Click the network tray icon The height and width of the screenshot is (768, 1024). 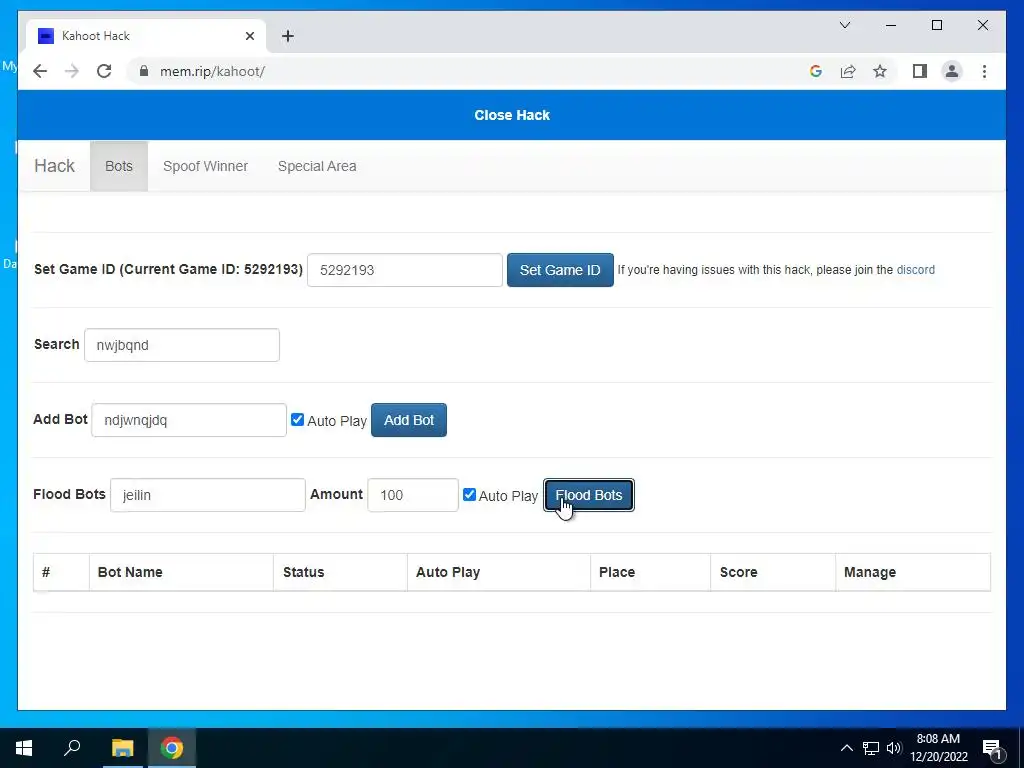[871, 748]
